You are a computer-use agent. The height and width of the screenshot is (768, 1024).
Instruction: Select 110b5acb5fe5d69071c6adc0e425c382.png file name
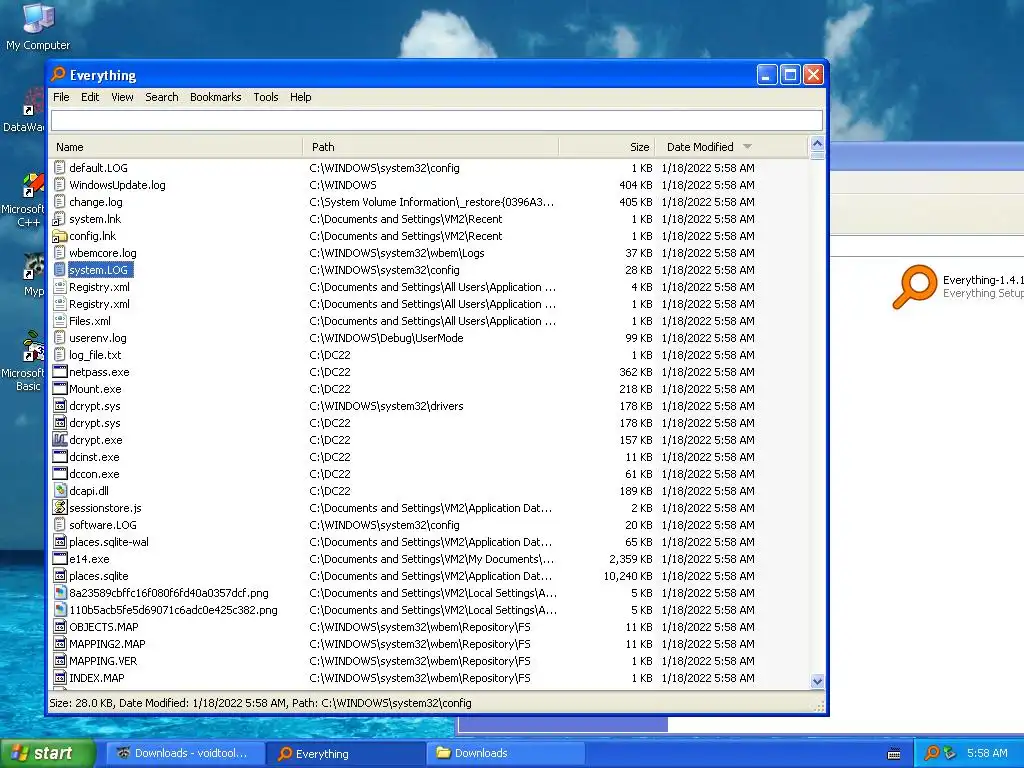point(173,610)
